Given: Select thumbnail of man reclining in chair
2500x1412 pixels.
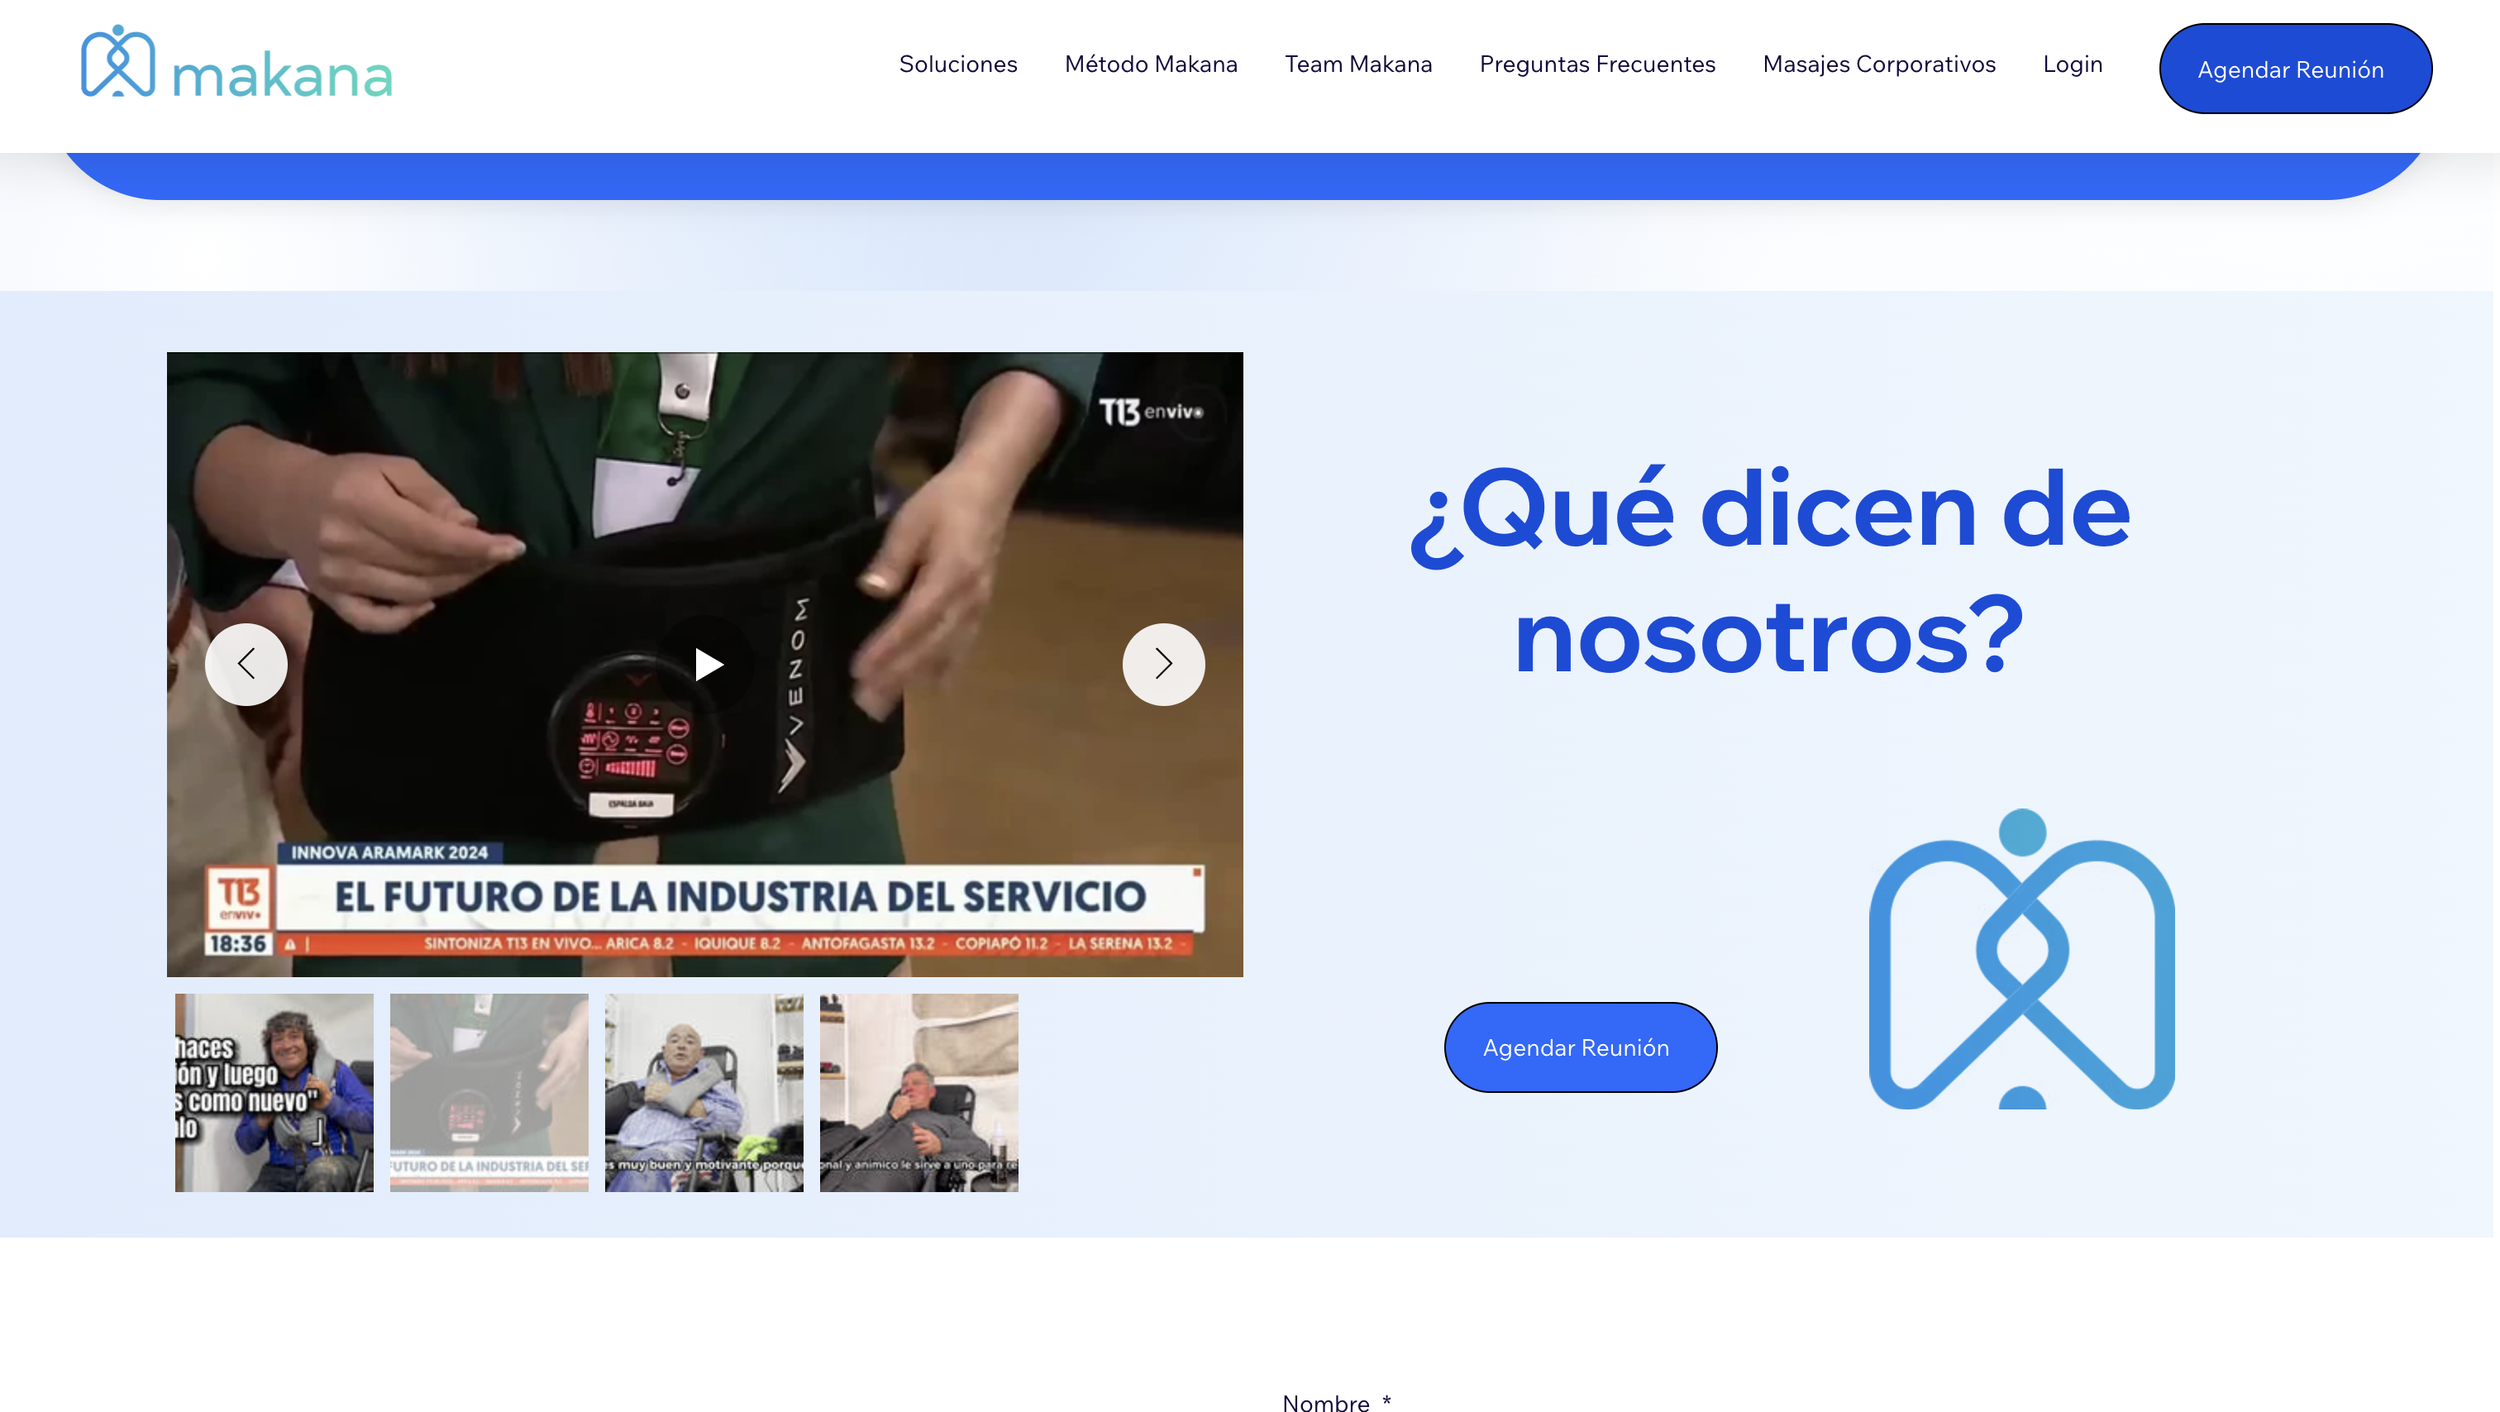Looking at the screenshot, I should tap(919, 1092).
